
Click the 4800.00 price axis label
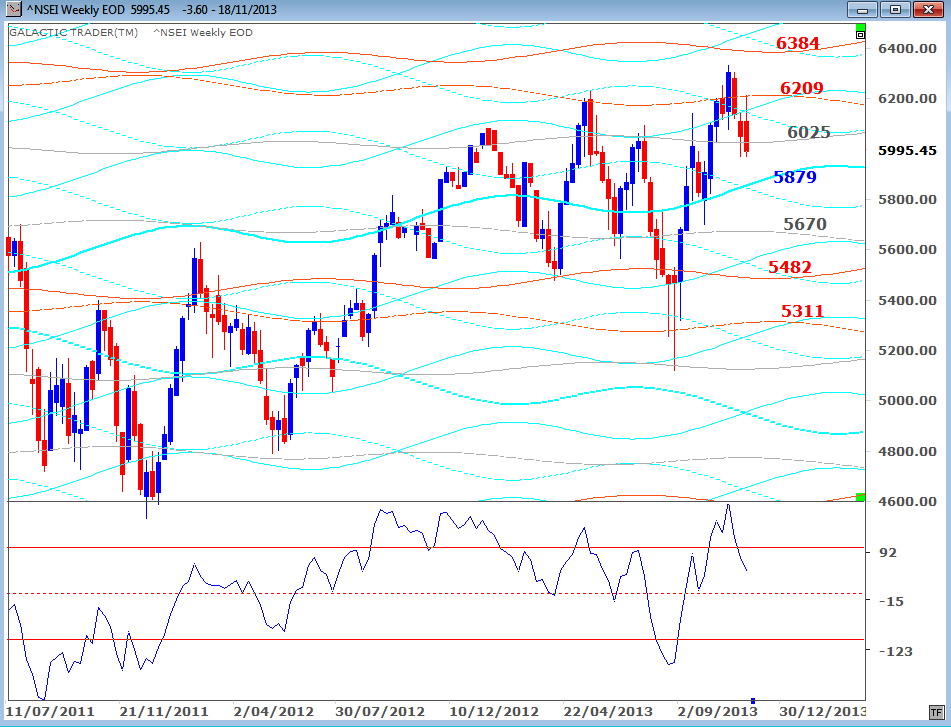click(907, 451)
